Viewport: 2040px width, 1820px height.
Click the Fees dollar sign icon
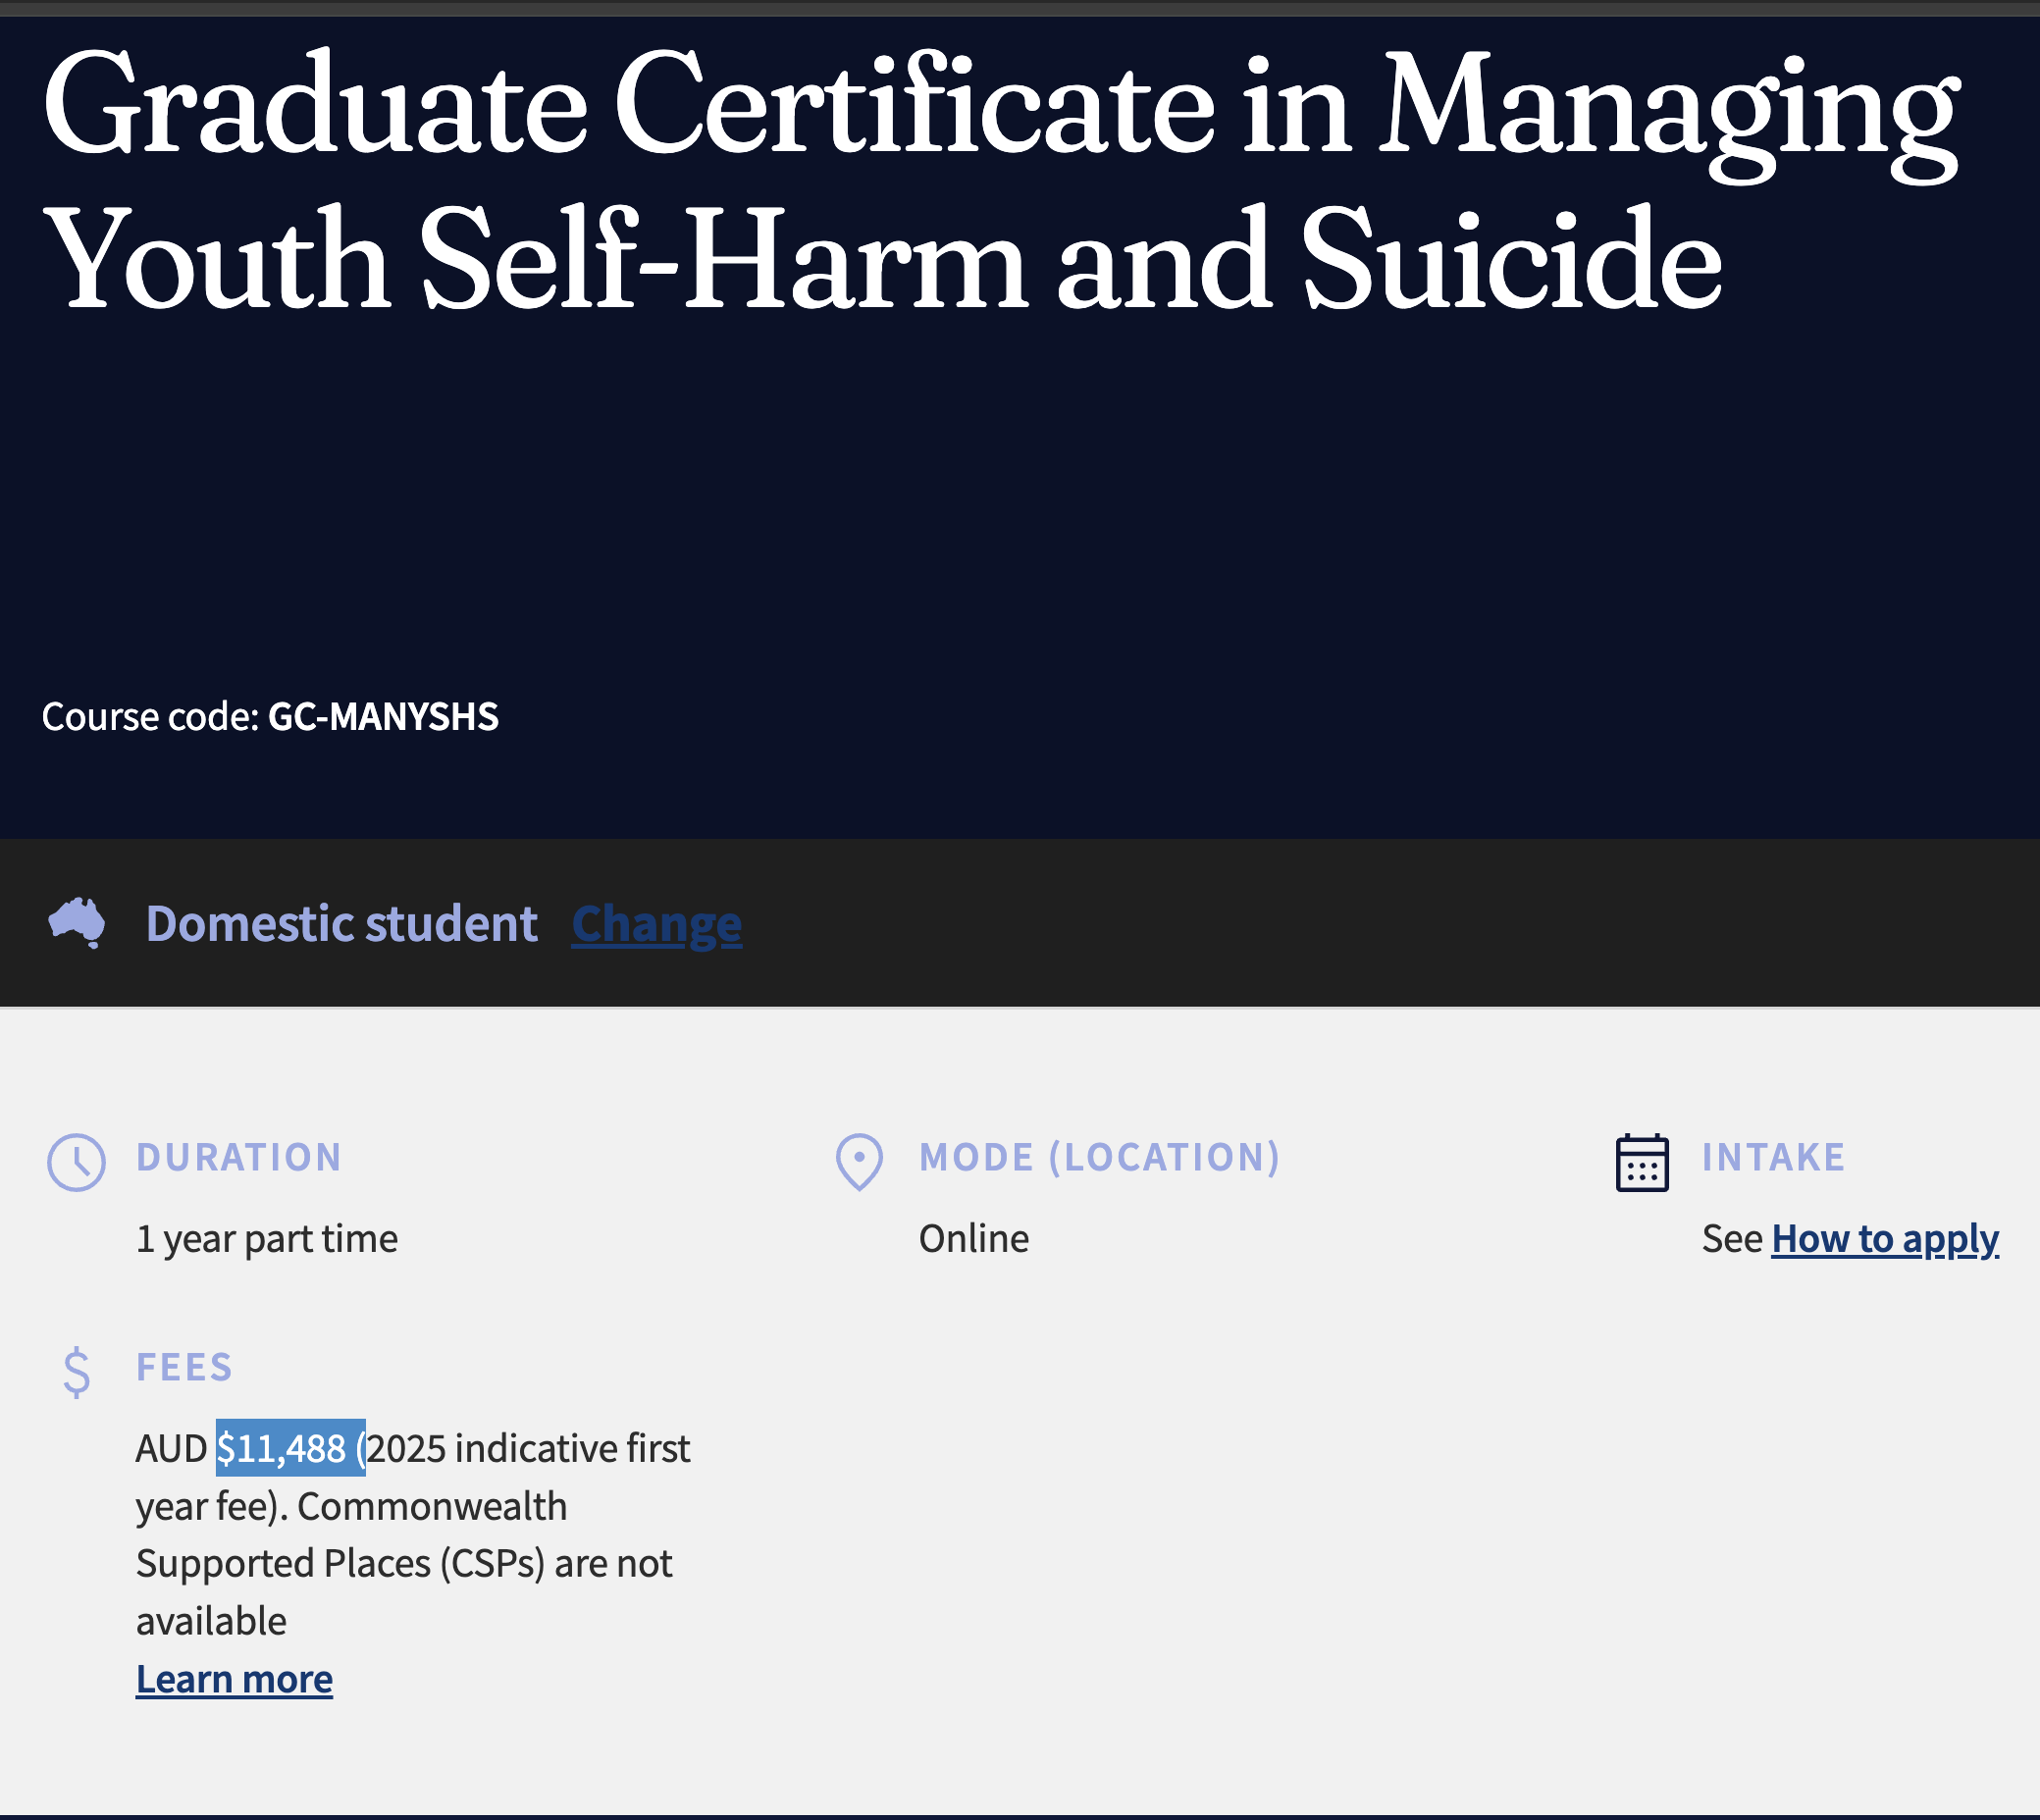coord(77,1373)
